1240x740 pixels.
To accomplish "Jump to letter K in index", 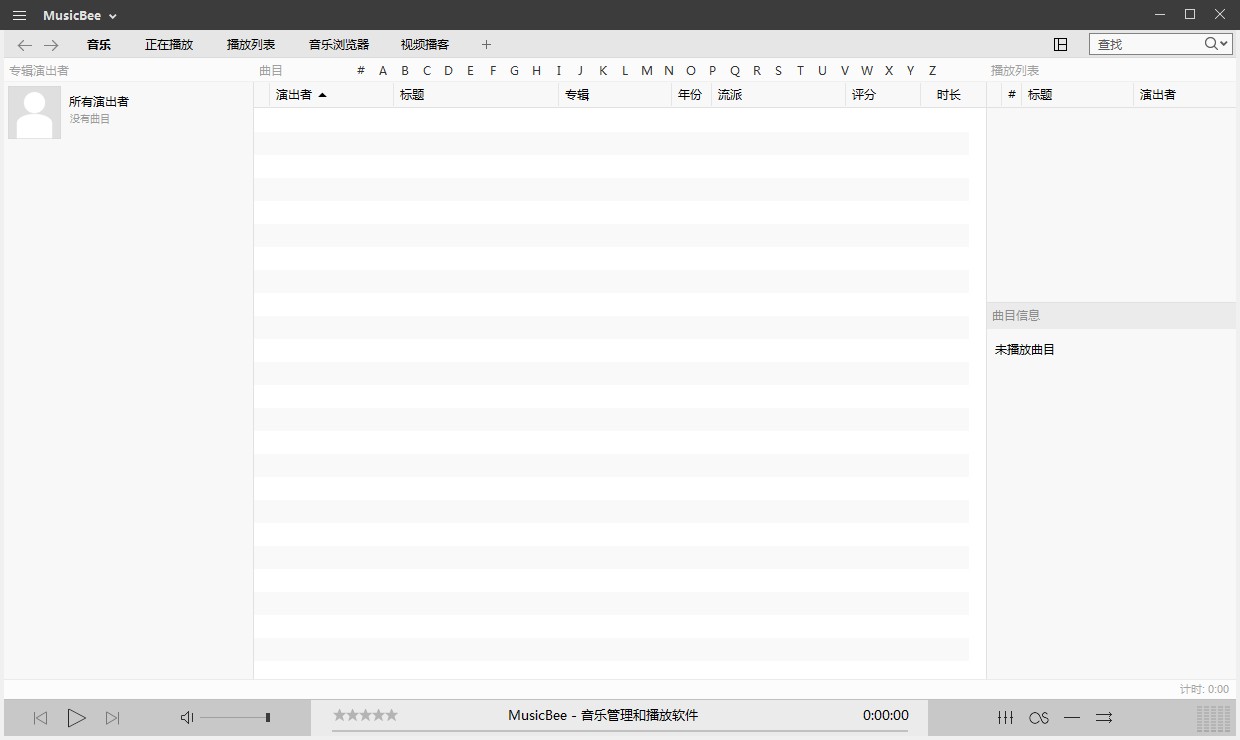I will pyautogui.click(x=603, y=71).
